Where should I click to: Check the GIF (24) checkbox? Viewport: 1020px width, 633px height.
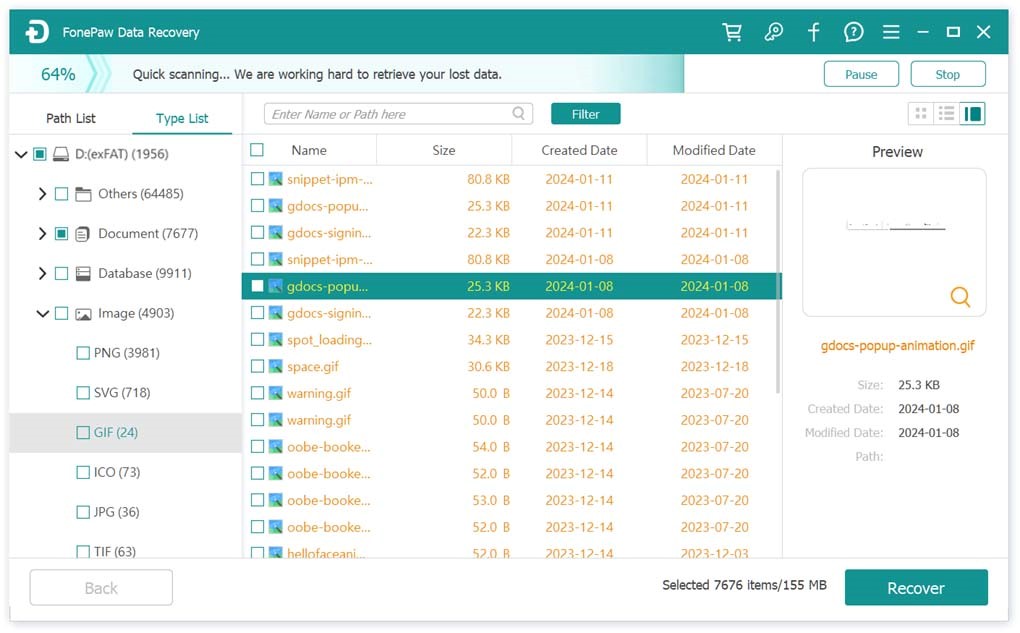click(83, 433)
